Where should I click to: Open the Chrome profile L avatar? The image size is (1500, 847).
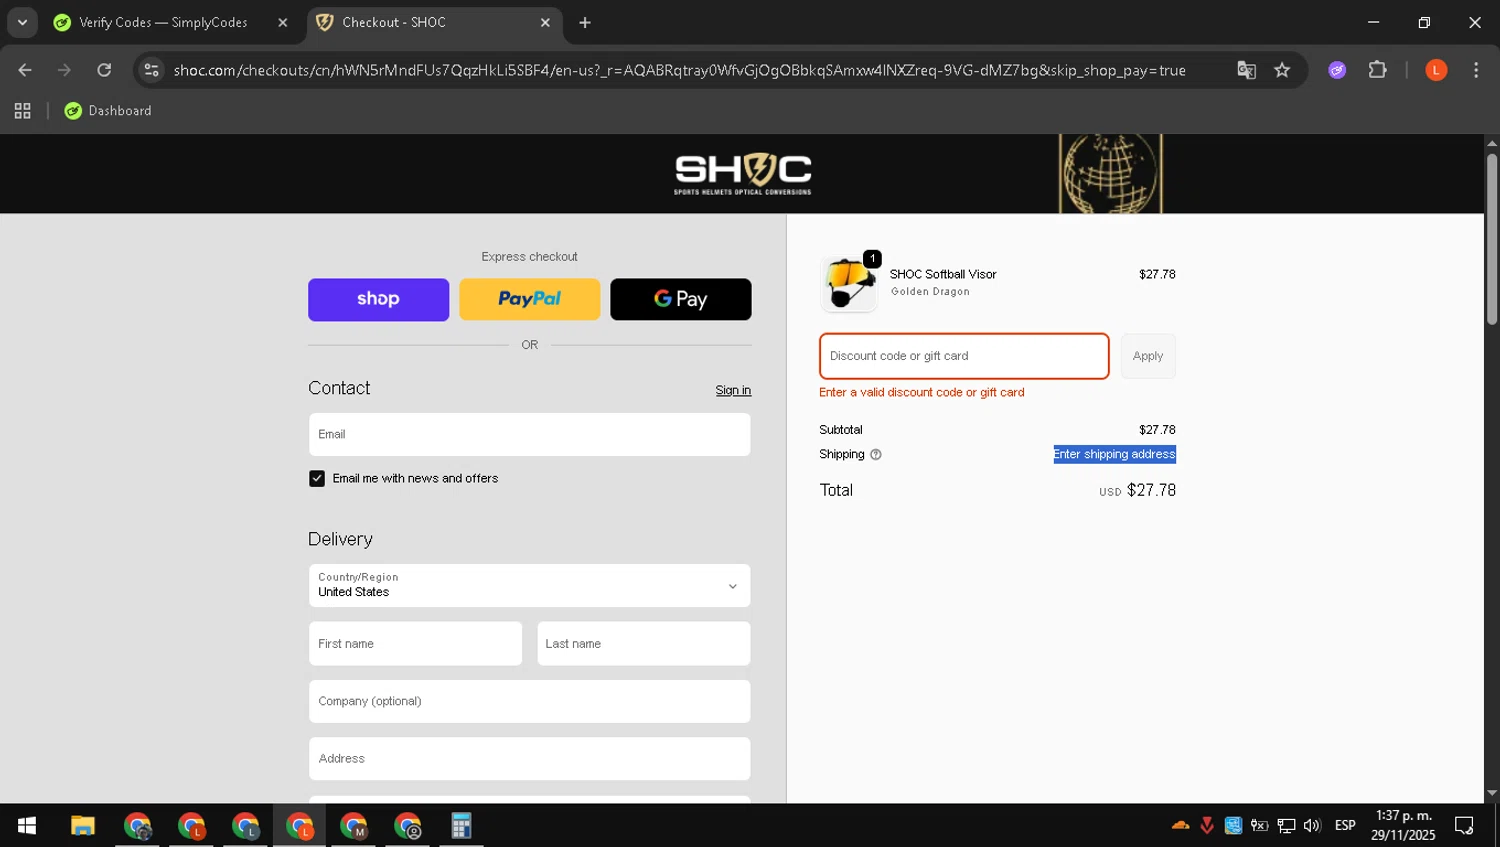(x=1436, y=70)
